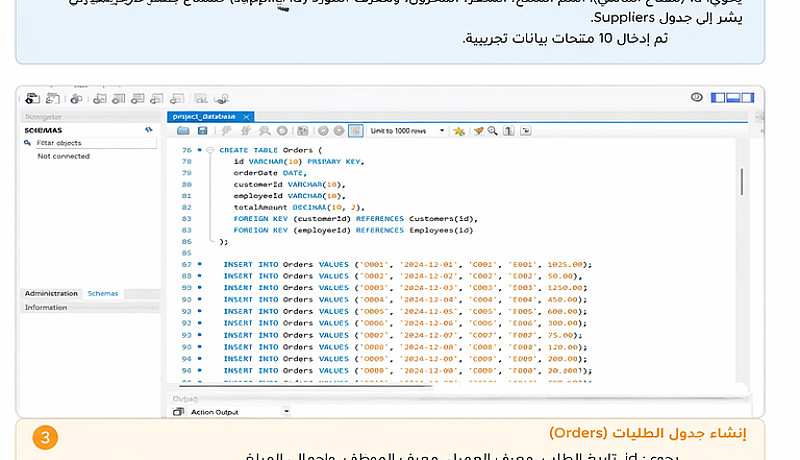800x460 pixels.
Task: Click the find magnifier icon in editor toolbar
Action: pyautogui.click(x=492, y=131)
